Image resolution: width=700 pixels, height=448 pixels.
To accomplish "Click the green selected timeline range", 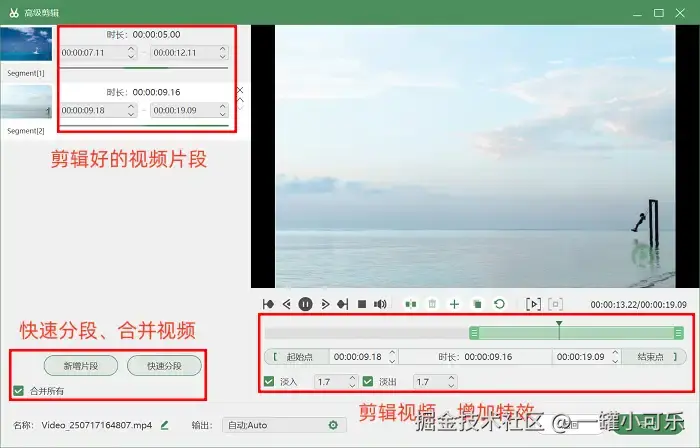I will [x=576, y=333].
